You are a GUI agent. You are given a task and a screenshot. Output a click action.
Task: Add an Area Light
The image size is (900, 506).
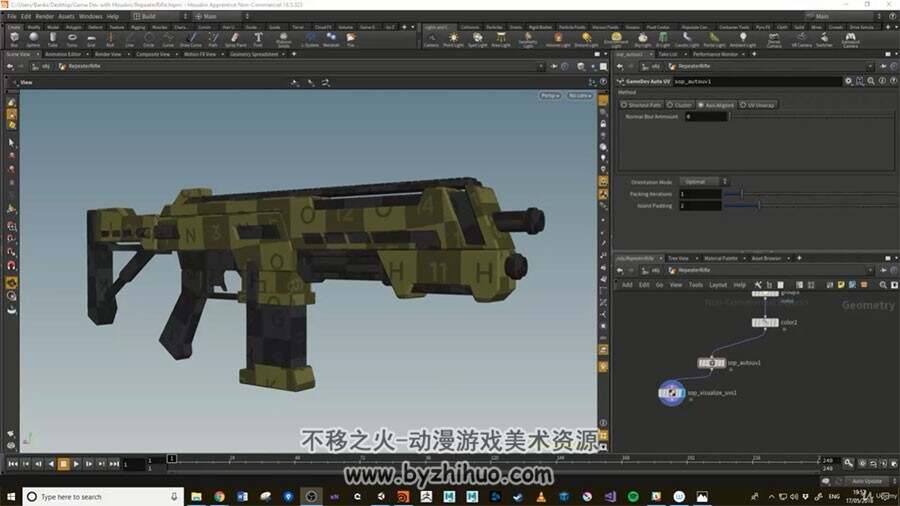point(501,39)
